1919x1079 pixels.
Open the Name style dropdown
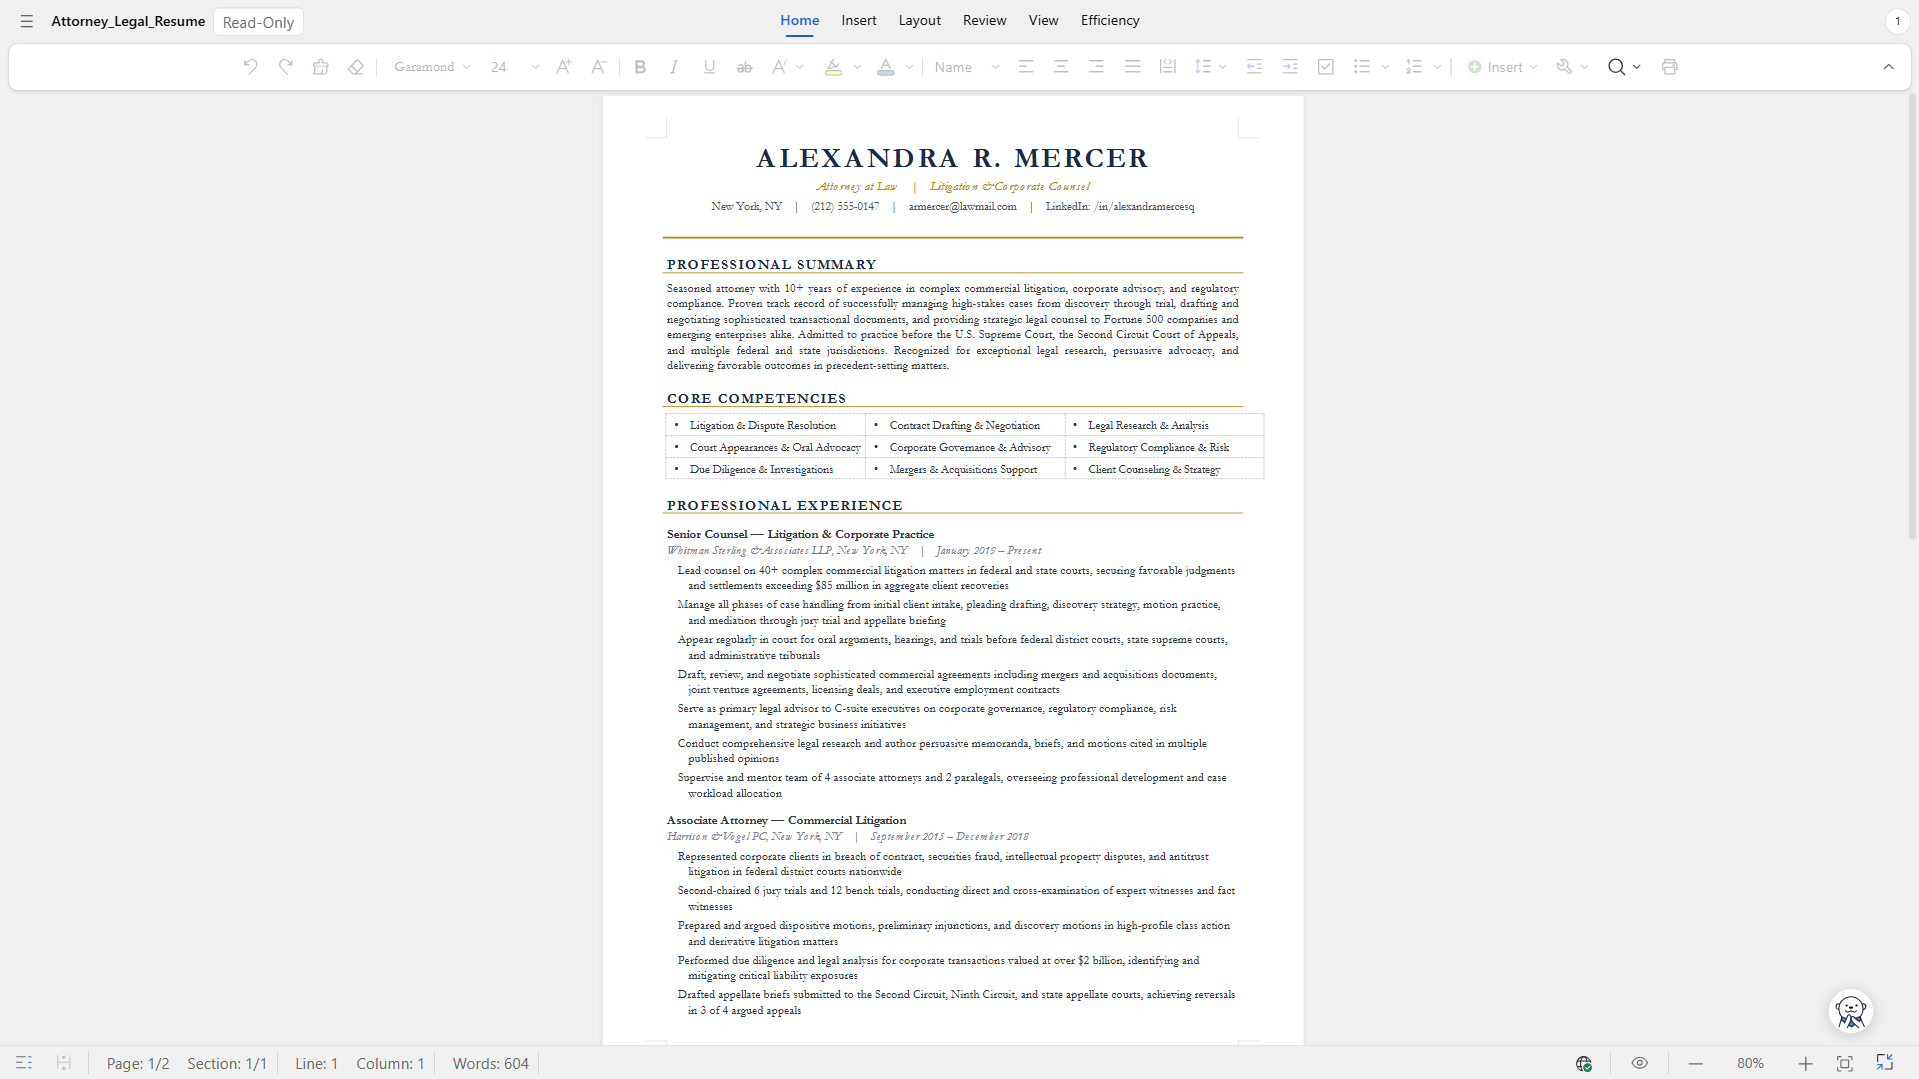[966, 67]
